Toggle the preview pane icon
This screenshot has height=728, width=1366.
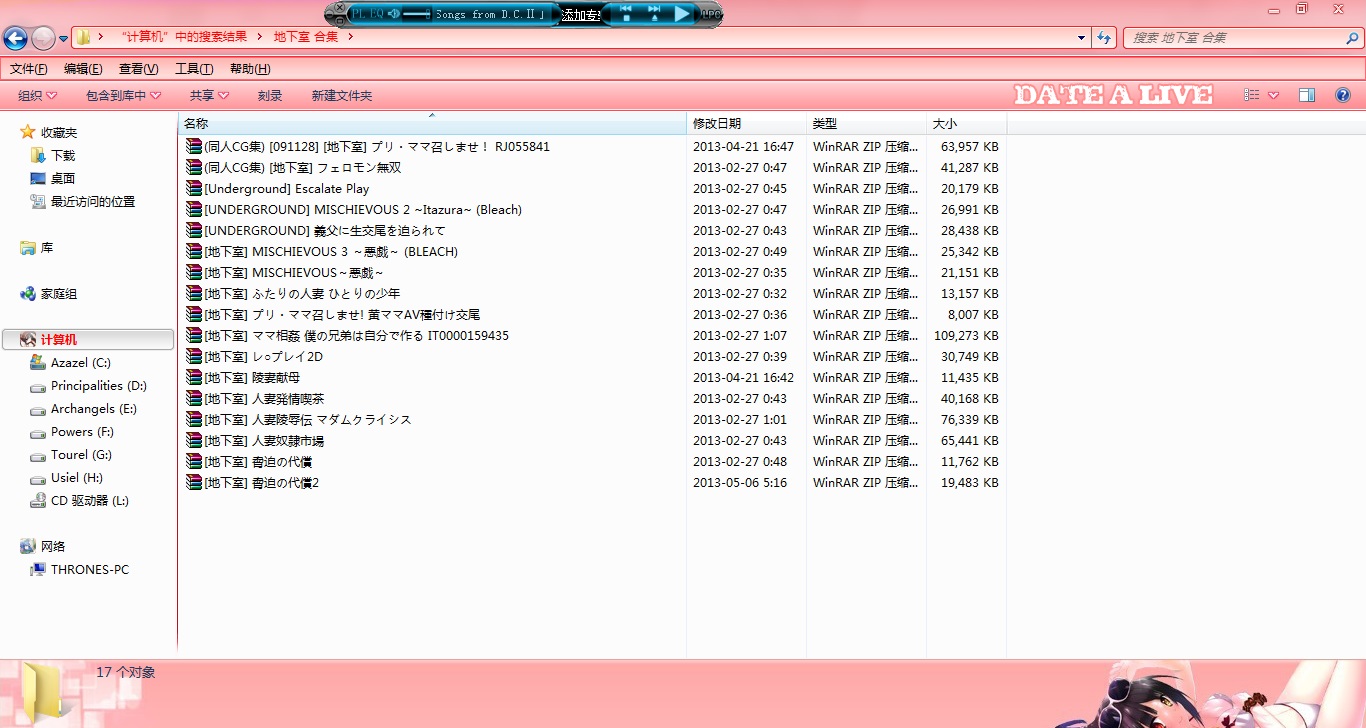coord(1307,95)
